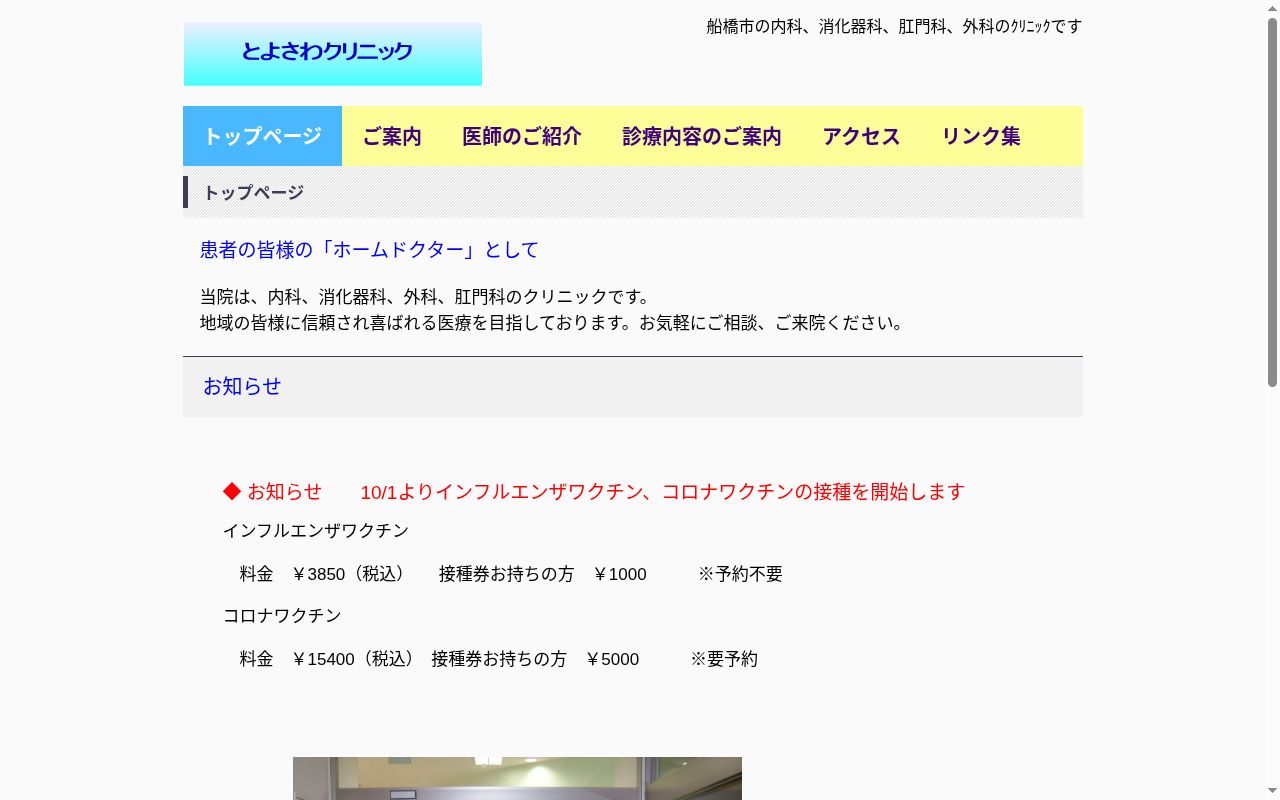Click the ￥15400（税込） price text
The height and width of the screenshot is (800, 1280).
pyautogui.click(x=352, y=659)
